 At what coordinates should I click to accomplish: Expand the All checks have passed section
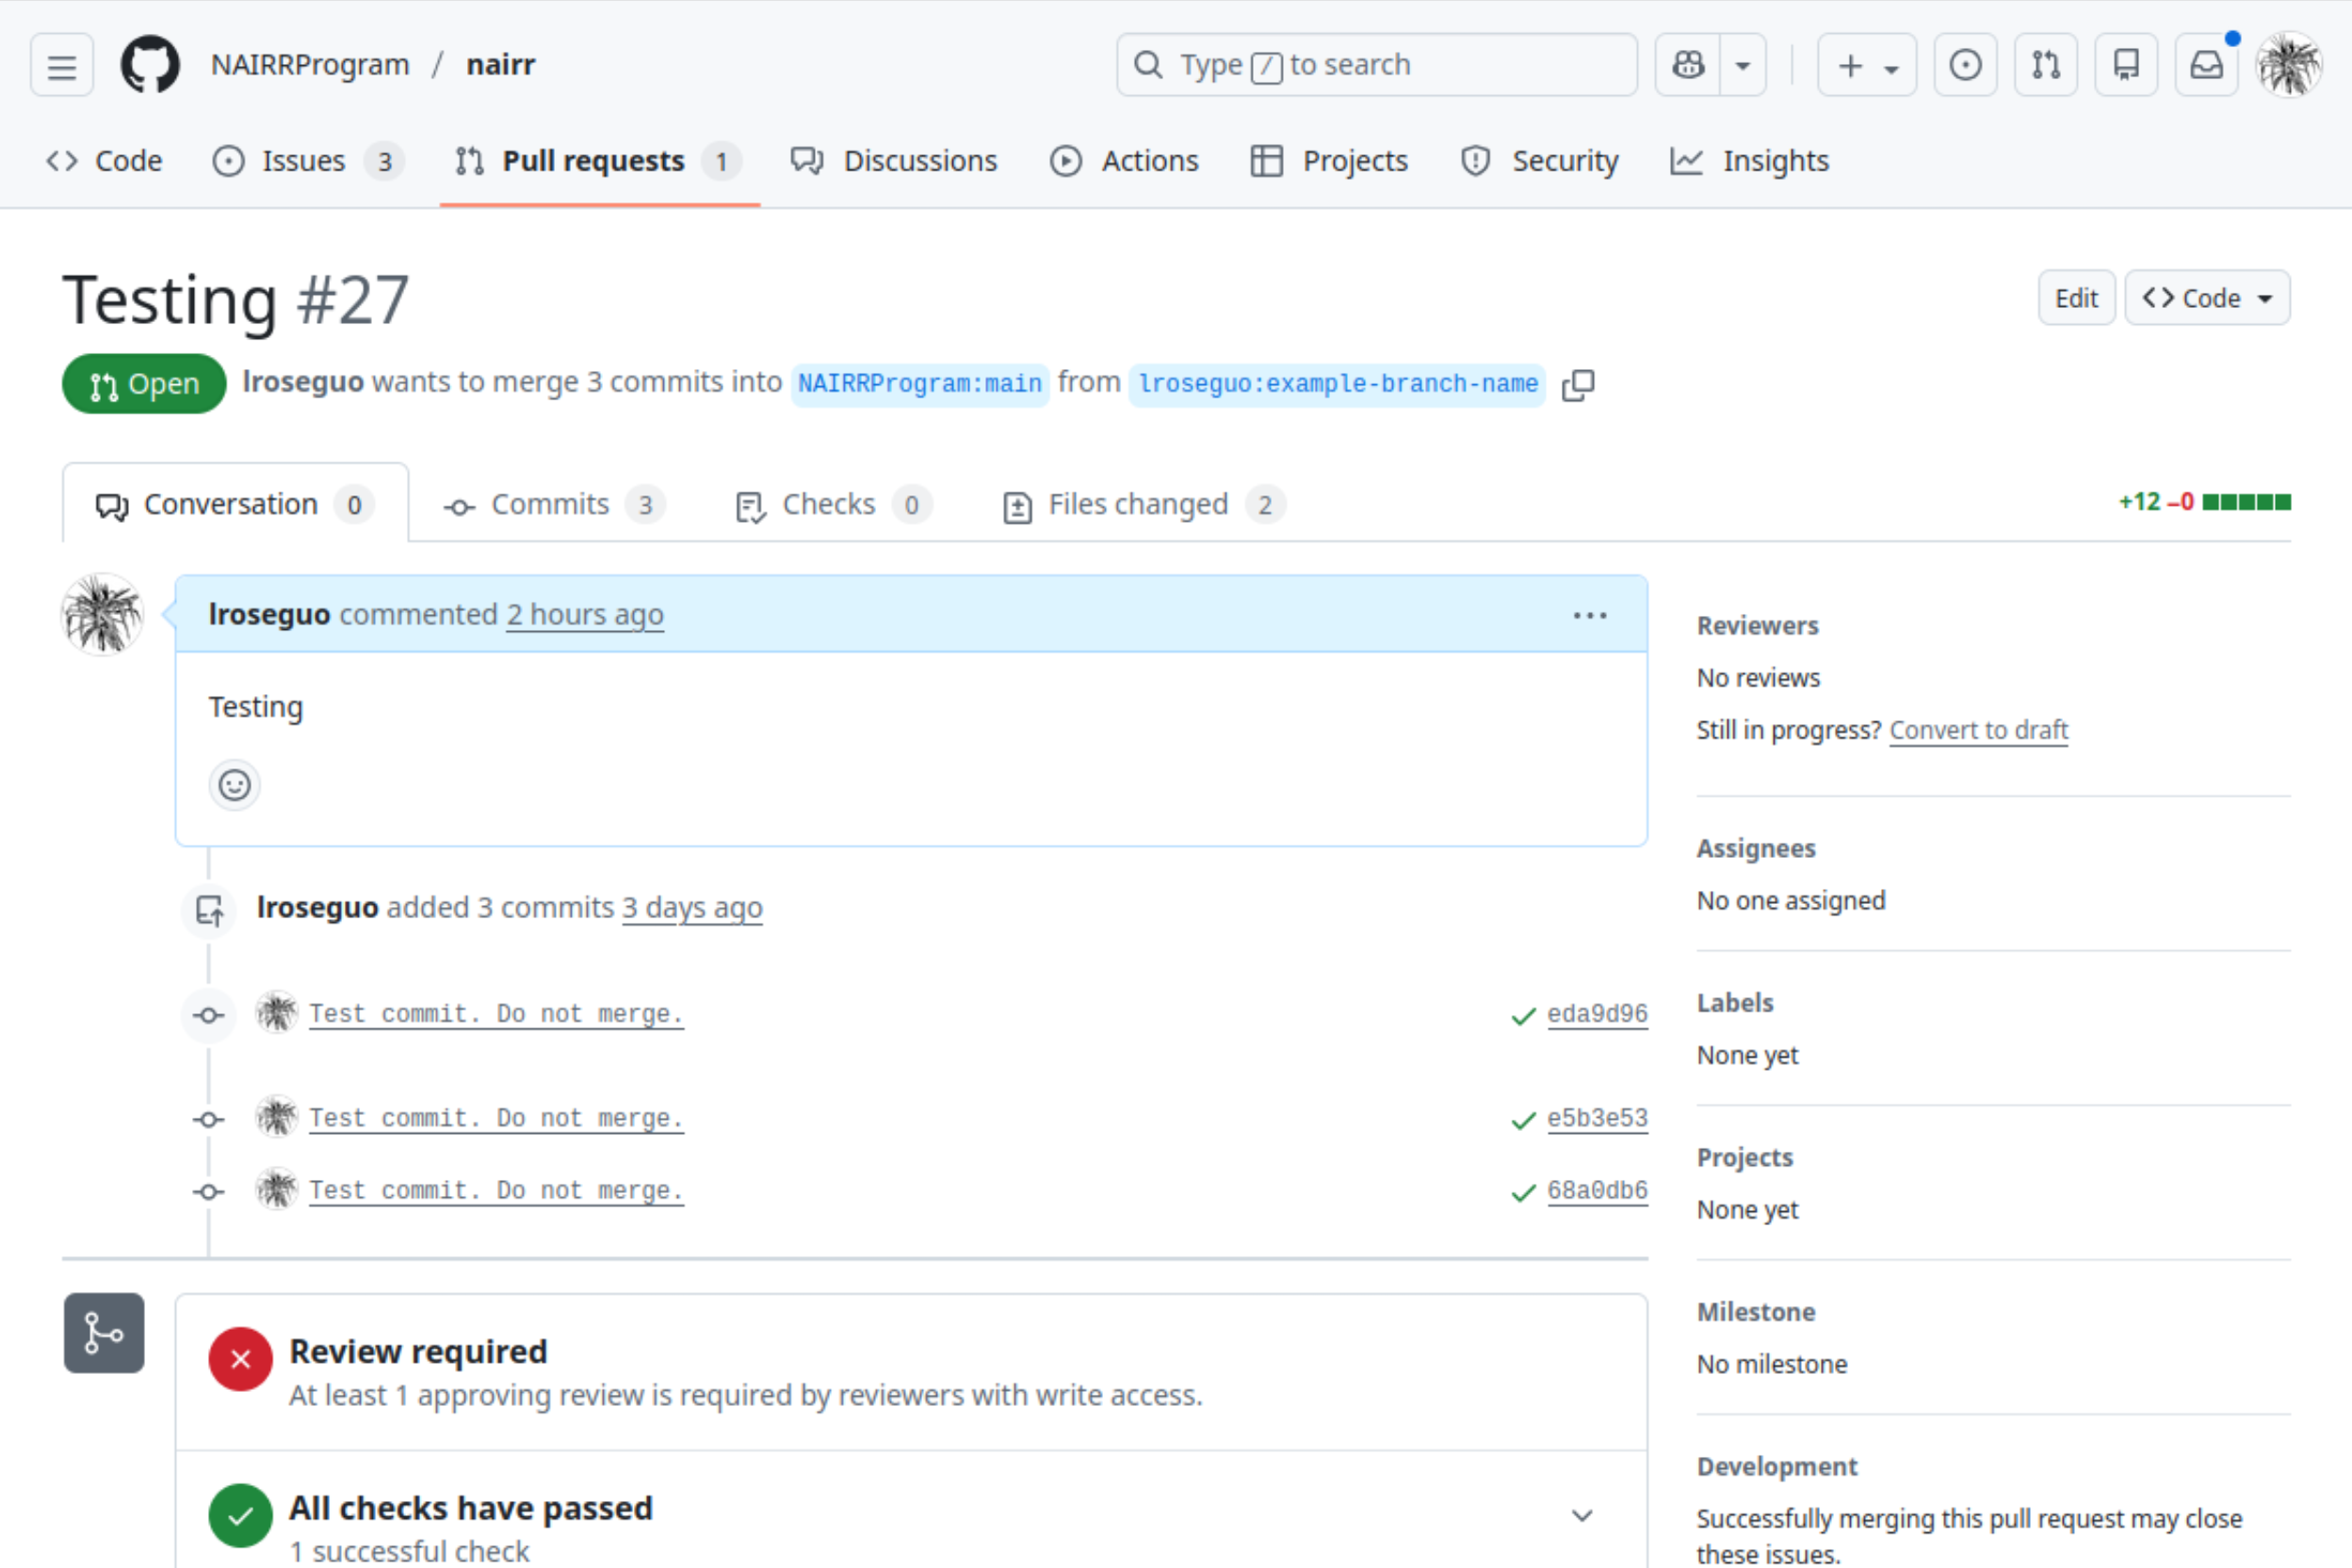coord(1582,1516)
